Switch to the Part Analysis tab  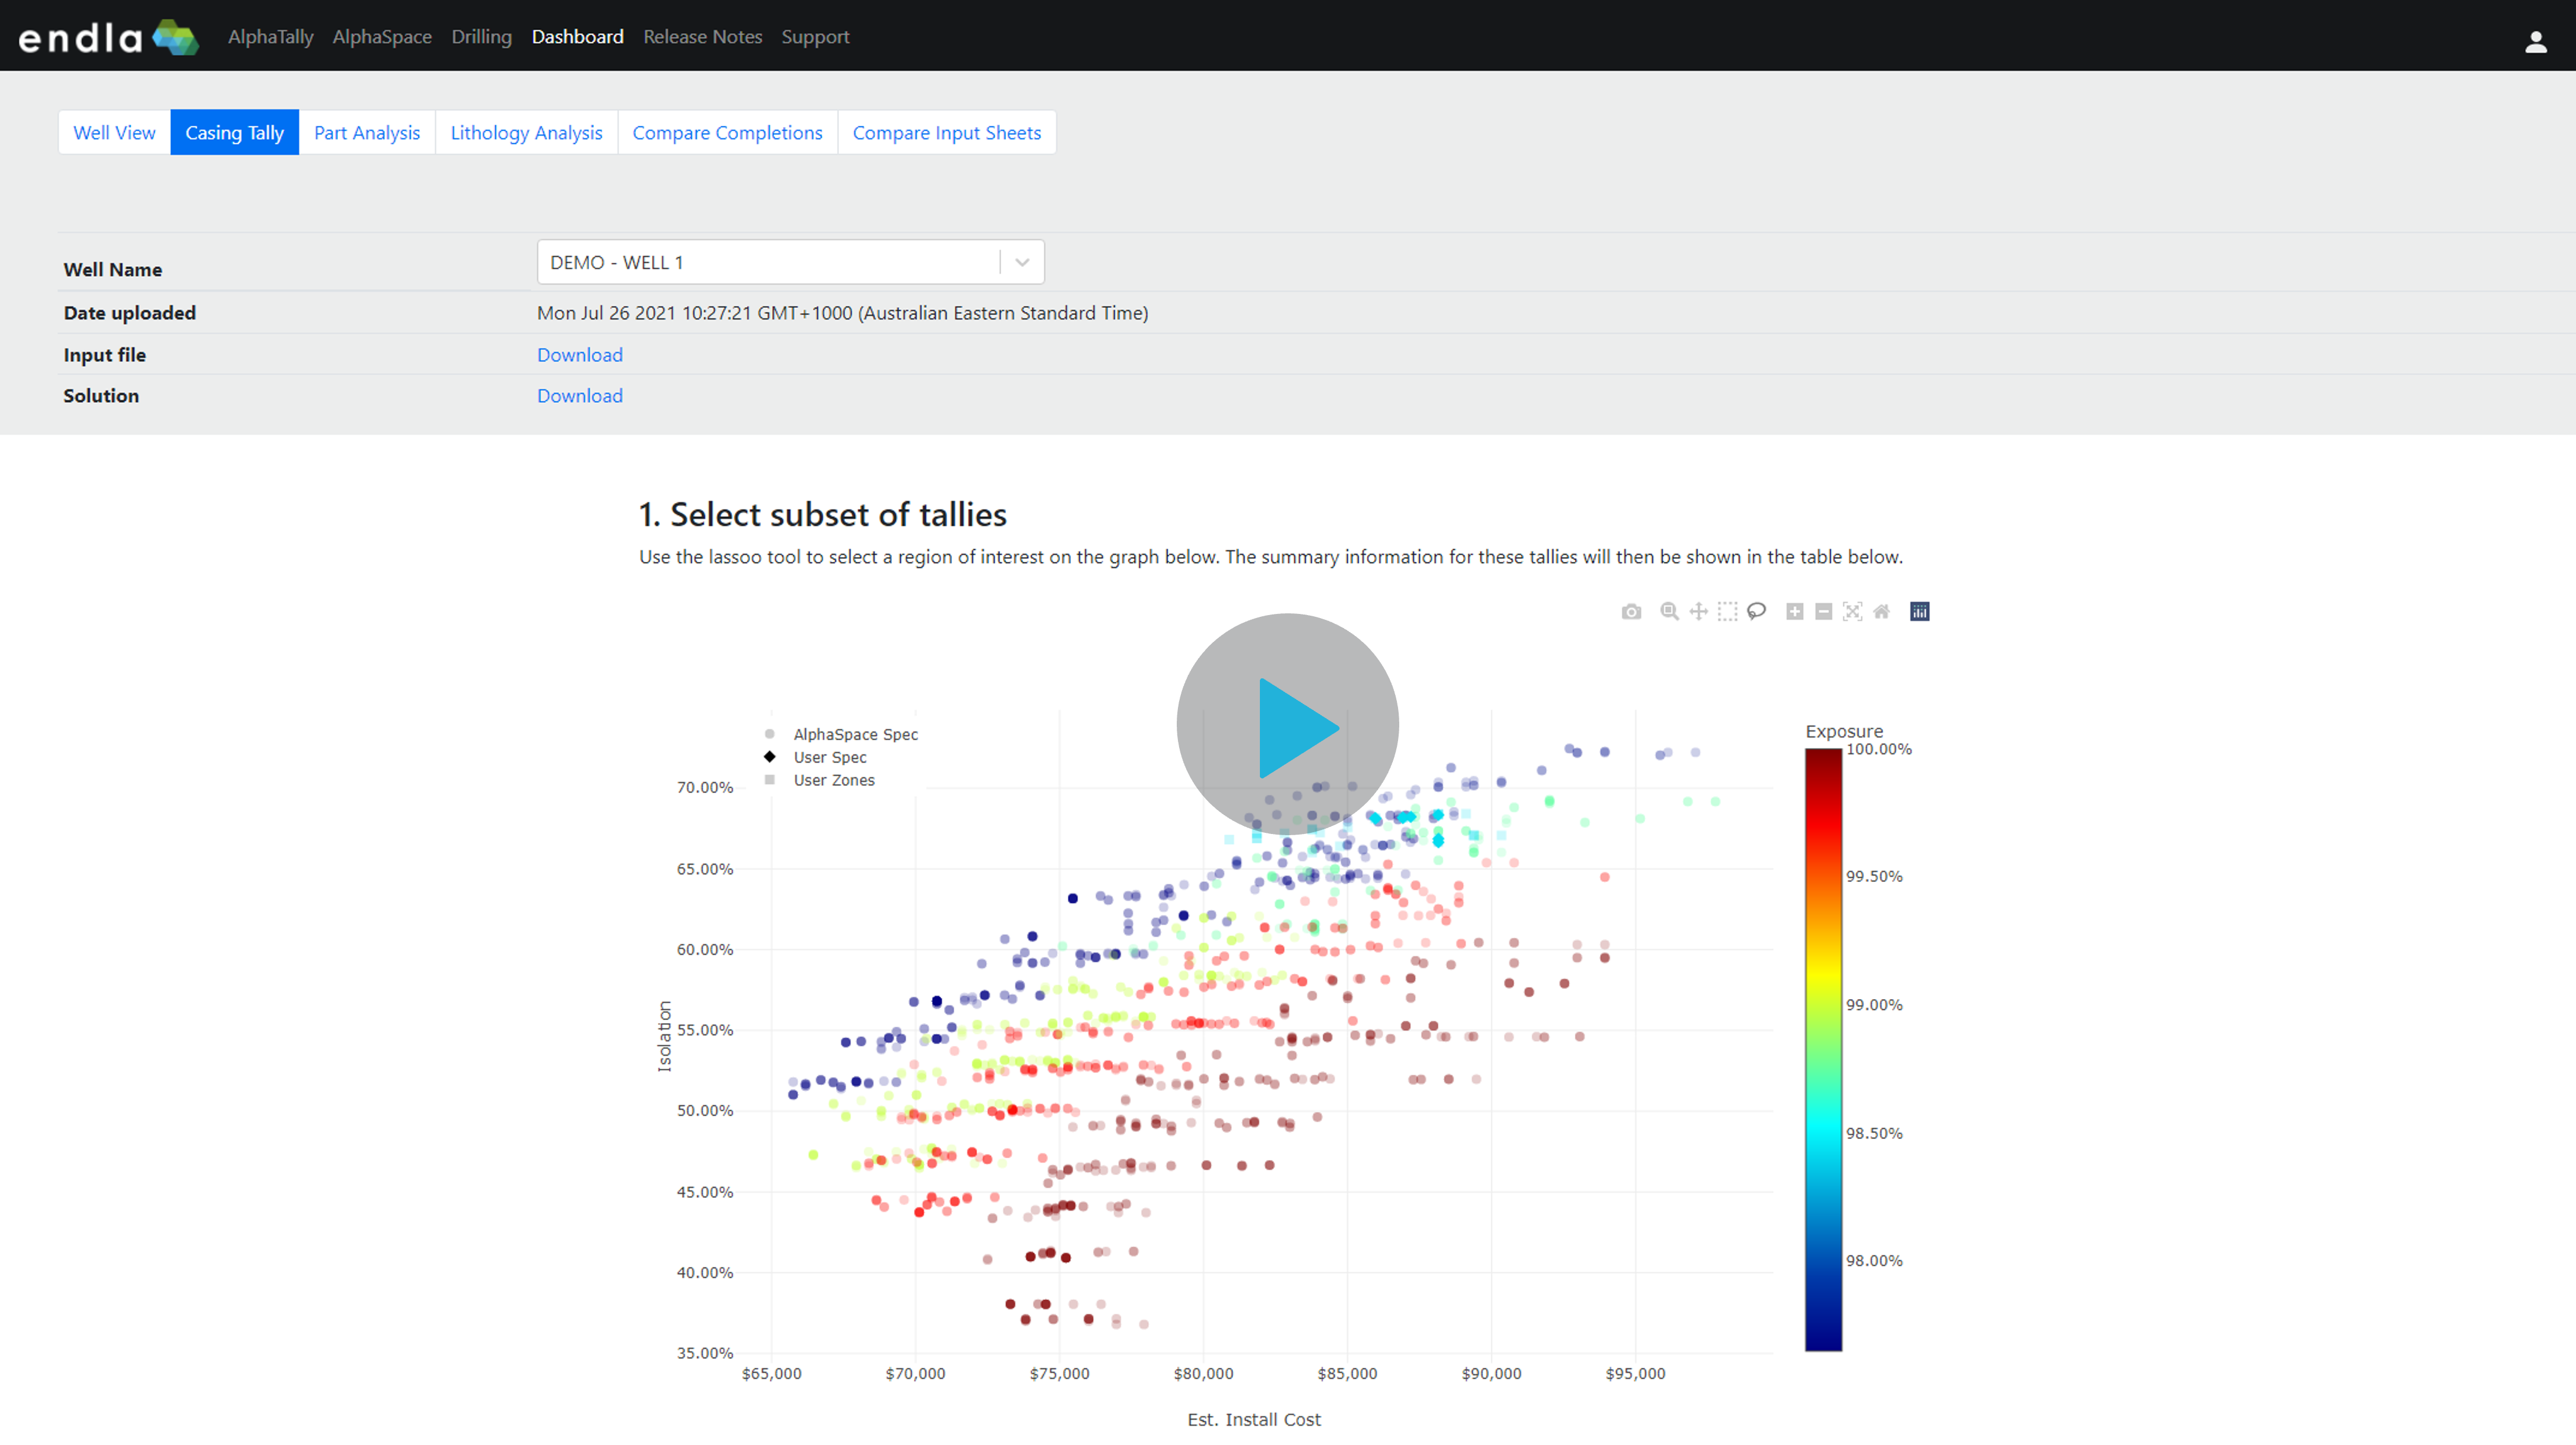367,132
